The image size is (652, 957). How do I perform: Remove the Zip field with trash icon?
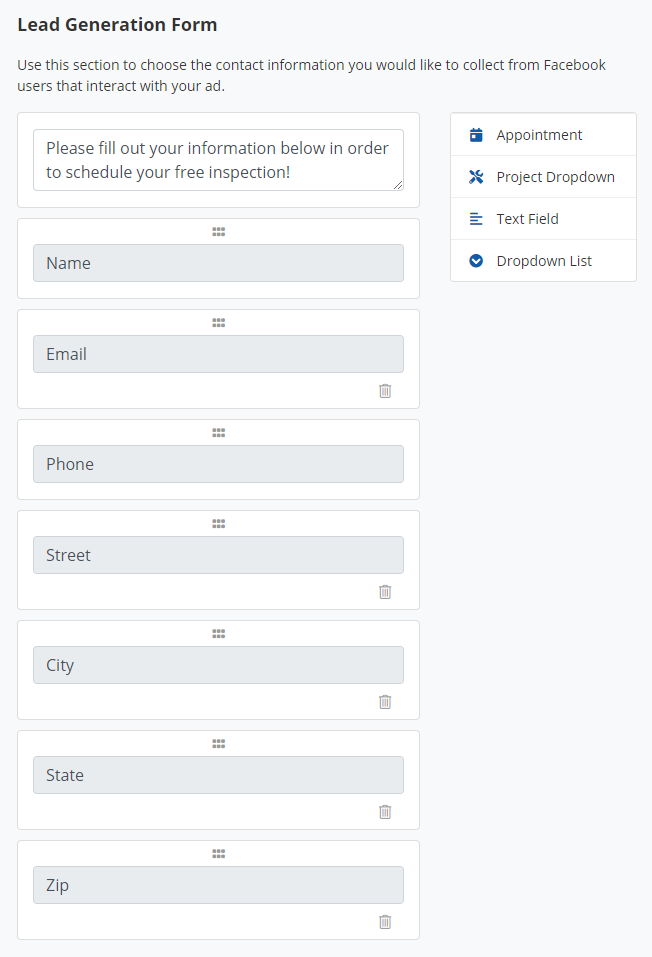coord(385,922)
